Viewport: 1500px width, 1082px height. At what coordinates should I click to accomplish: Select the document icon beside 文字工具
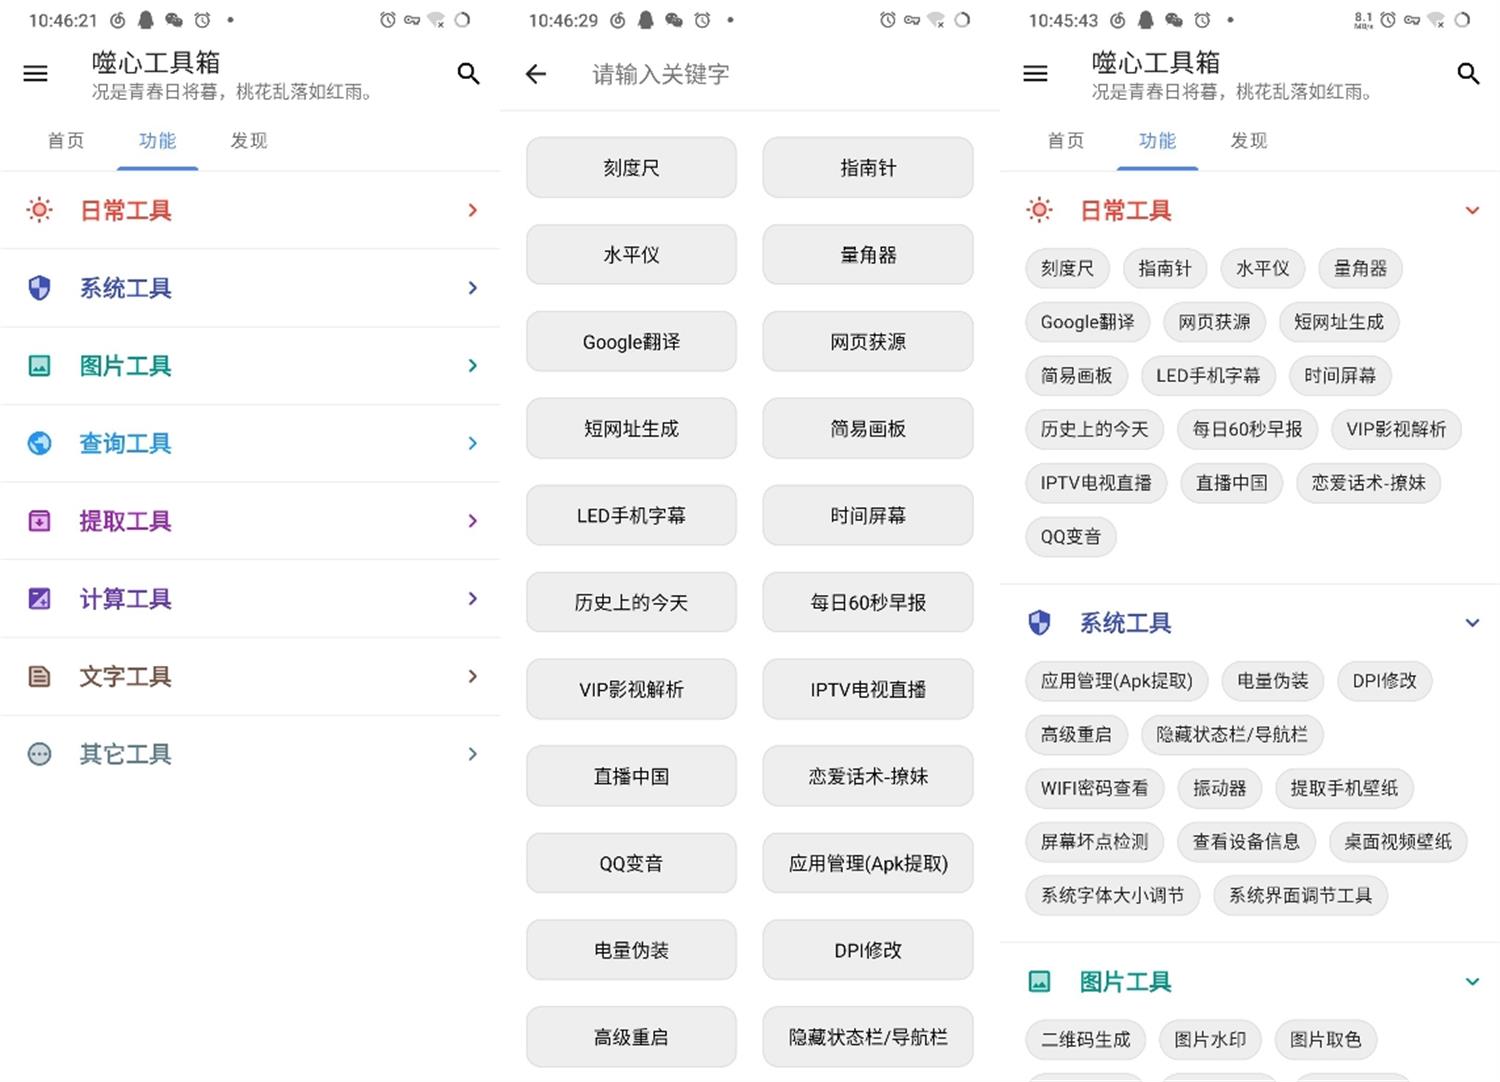[x=39, y=676]
